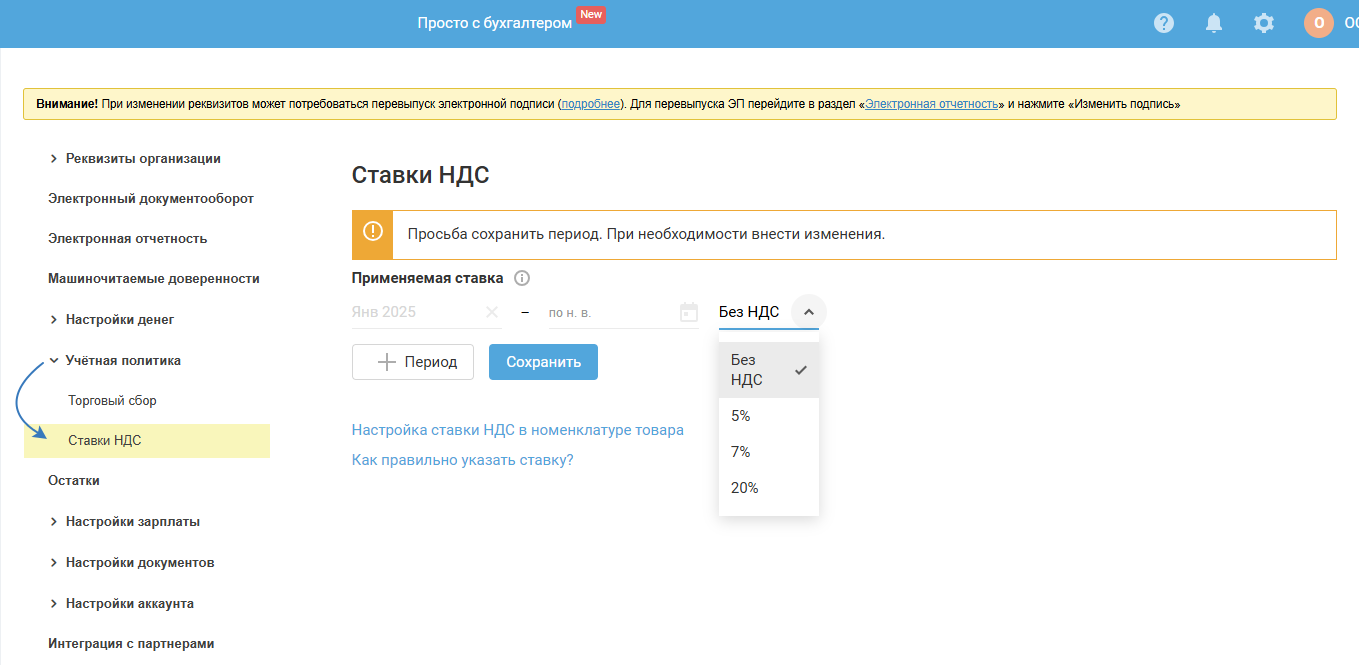Image resolution: width=1359 pixels, height=665 pixels.
Task: Choose the 7% rate option
Action: (x=769, y=452)
